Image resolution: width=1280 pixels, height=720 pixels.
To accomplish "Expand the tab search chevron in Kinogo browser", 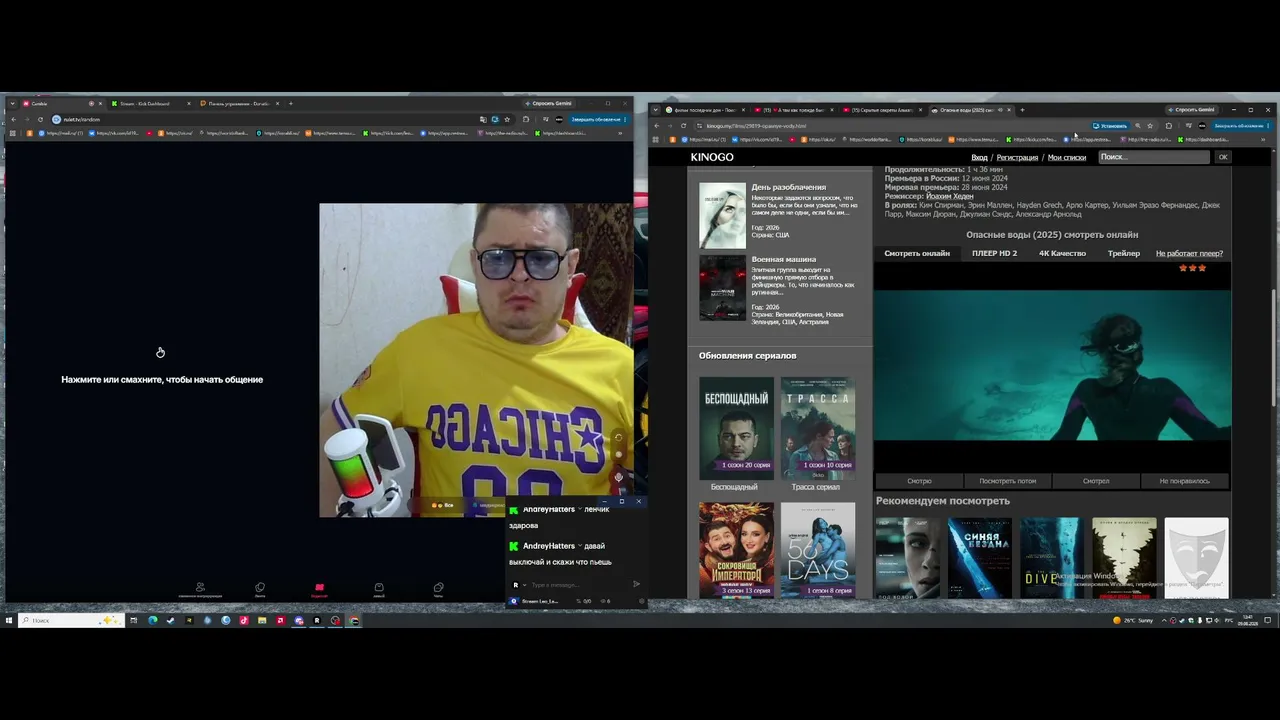I will point(656,110).
